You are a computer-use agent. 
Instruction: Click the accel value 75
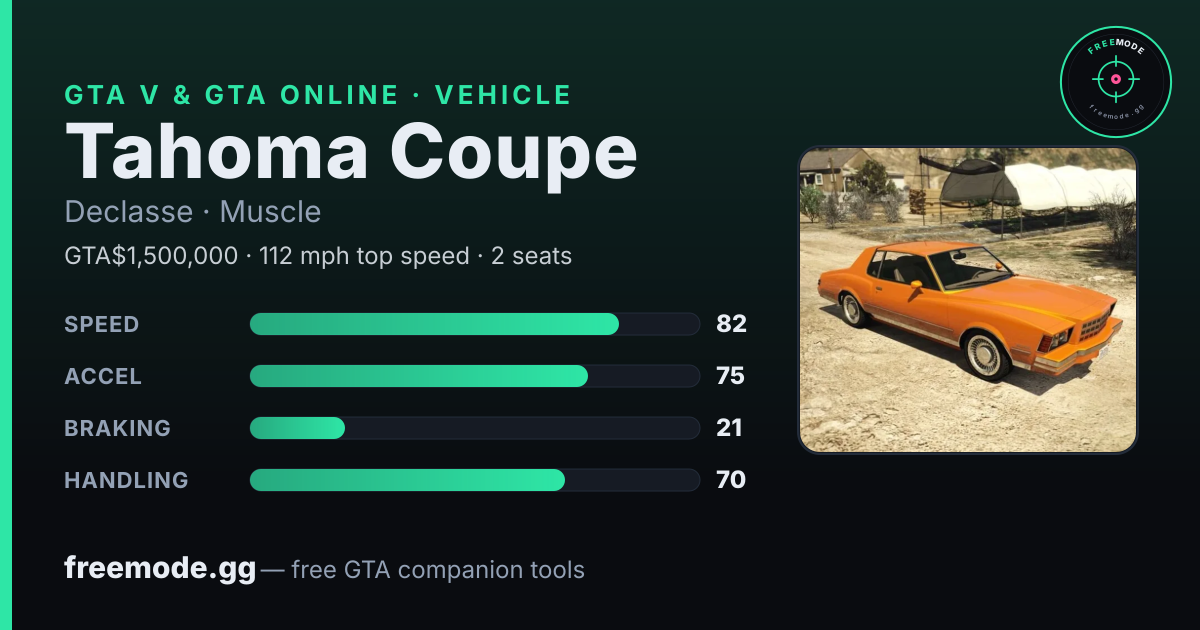(731, 376)
